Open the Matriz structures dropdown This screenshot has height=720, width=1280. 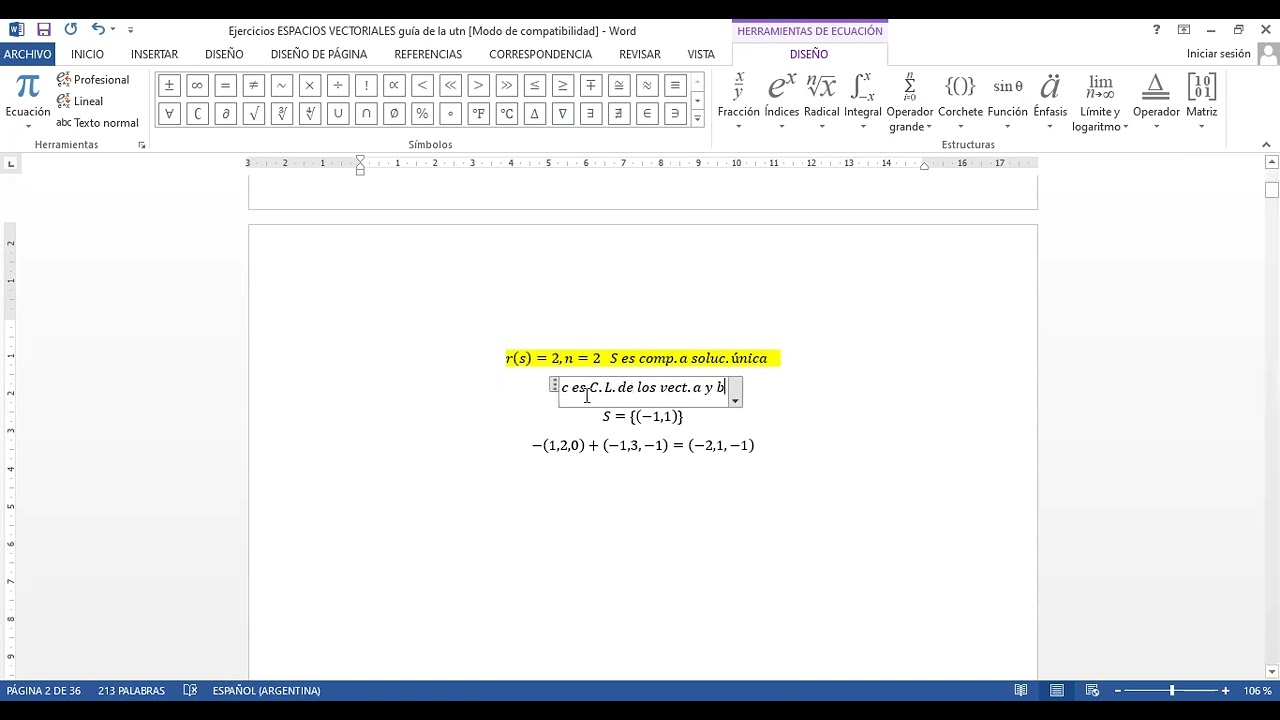(1201, 101)
